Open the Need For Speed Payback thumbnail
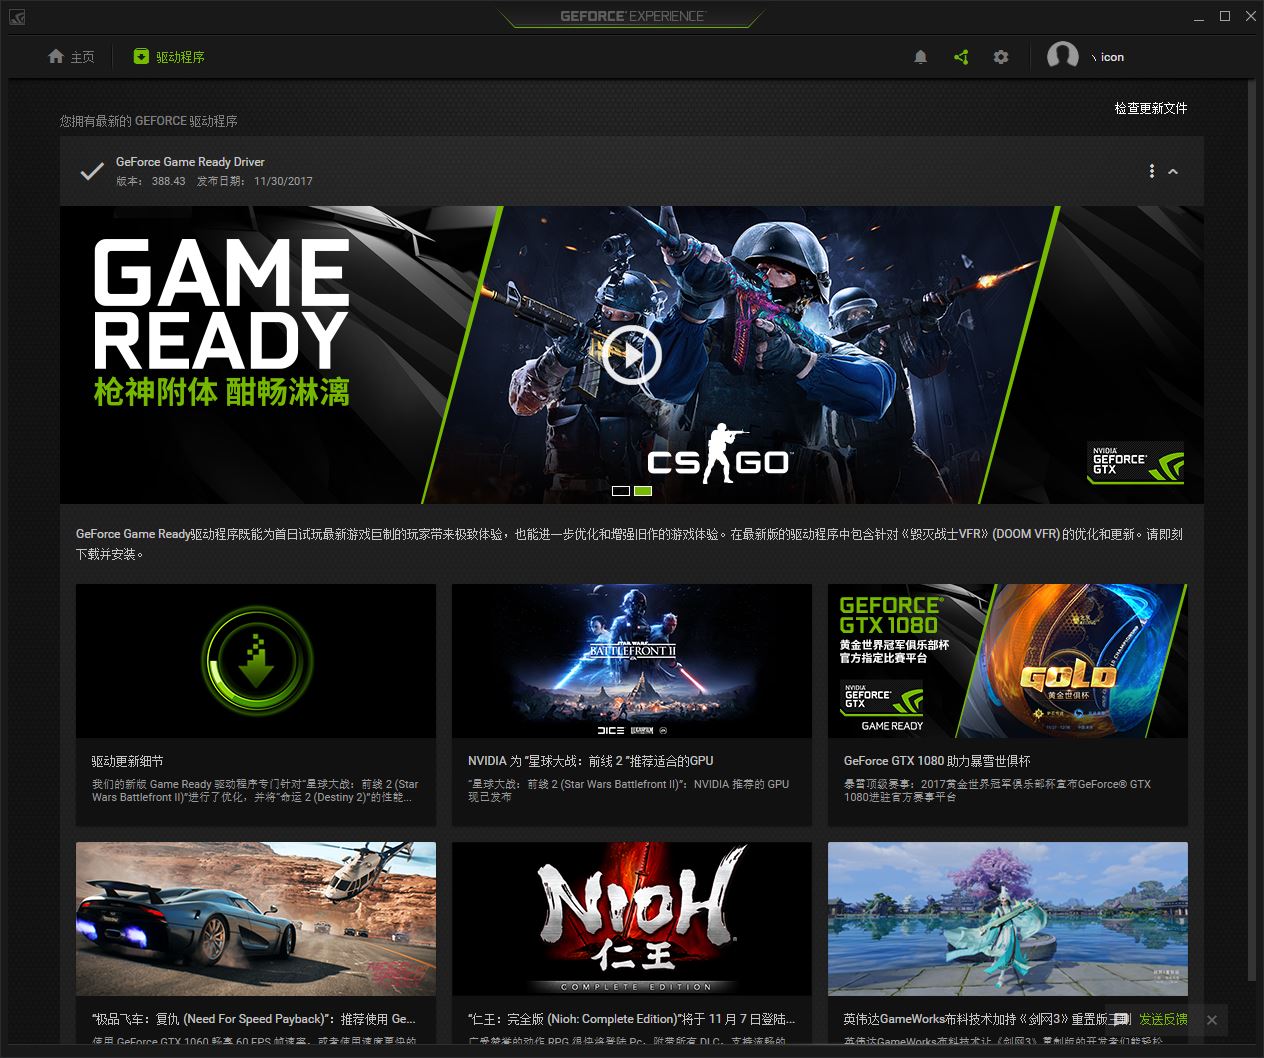Viewport: 1264px width, 1058px height. click(x=256, y=919)
